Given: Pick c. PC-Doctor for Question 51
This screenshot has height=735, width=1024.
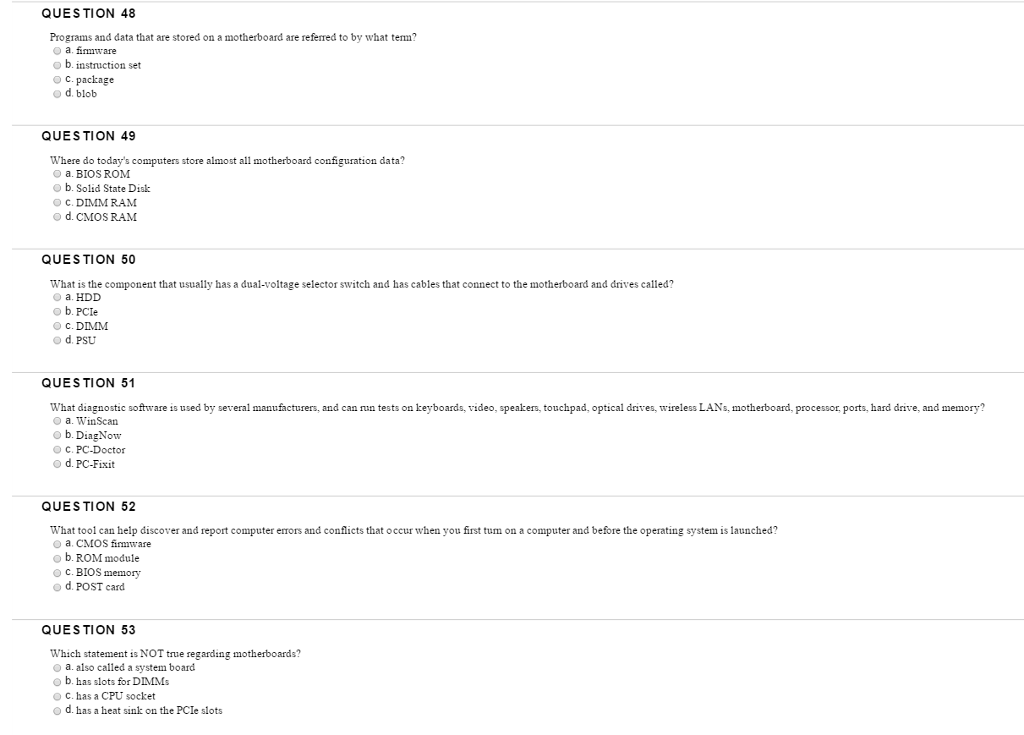Looking at the screenshot, I should [x=58, y=450].
